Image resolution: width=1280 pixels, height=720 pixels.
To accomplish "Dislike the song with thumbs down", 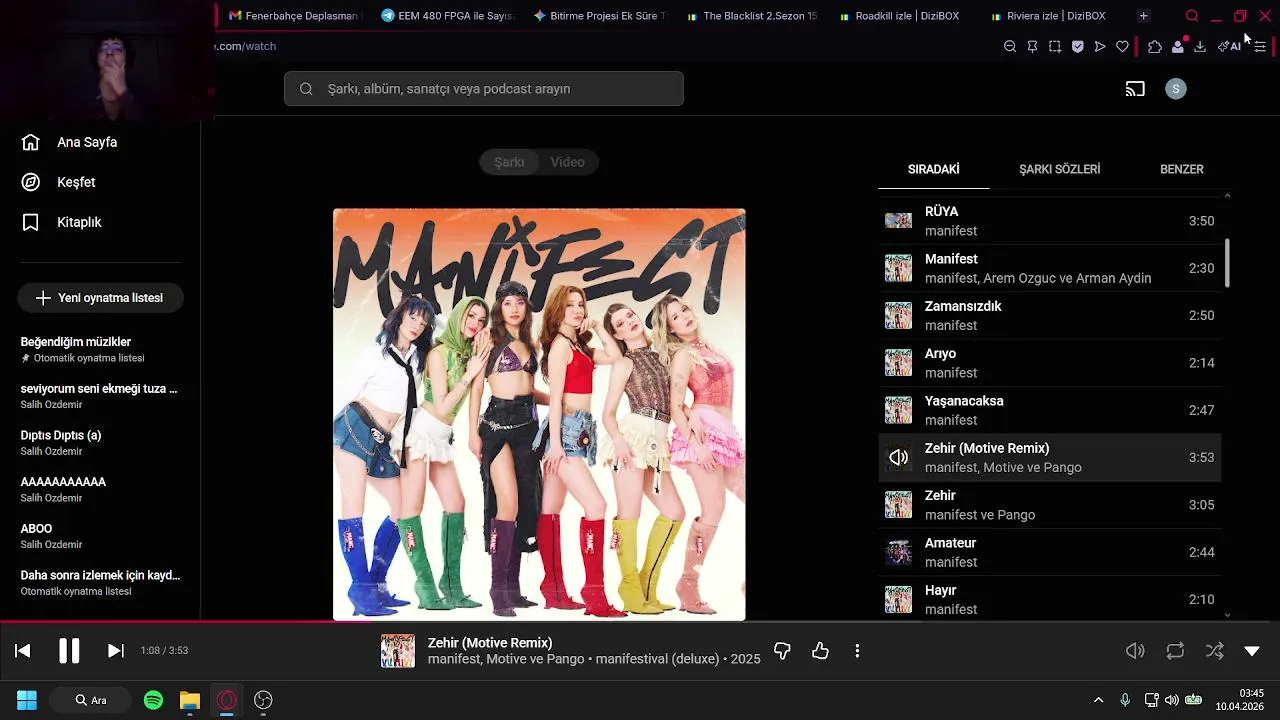I will coord(782,651).
